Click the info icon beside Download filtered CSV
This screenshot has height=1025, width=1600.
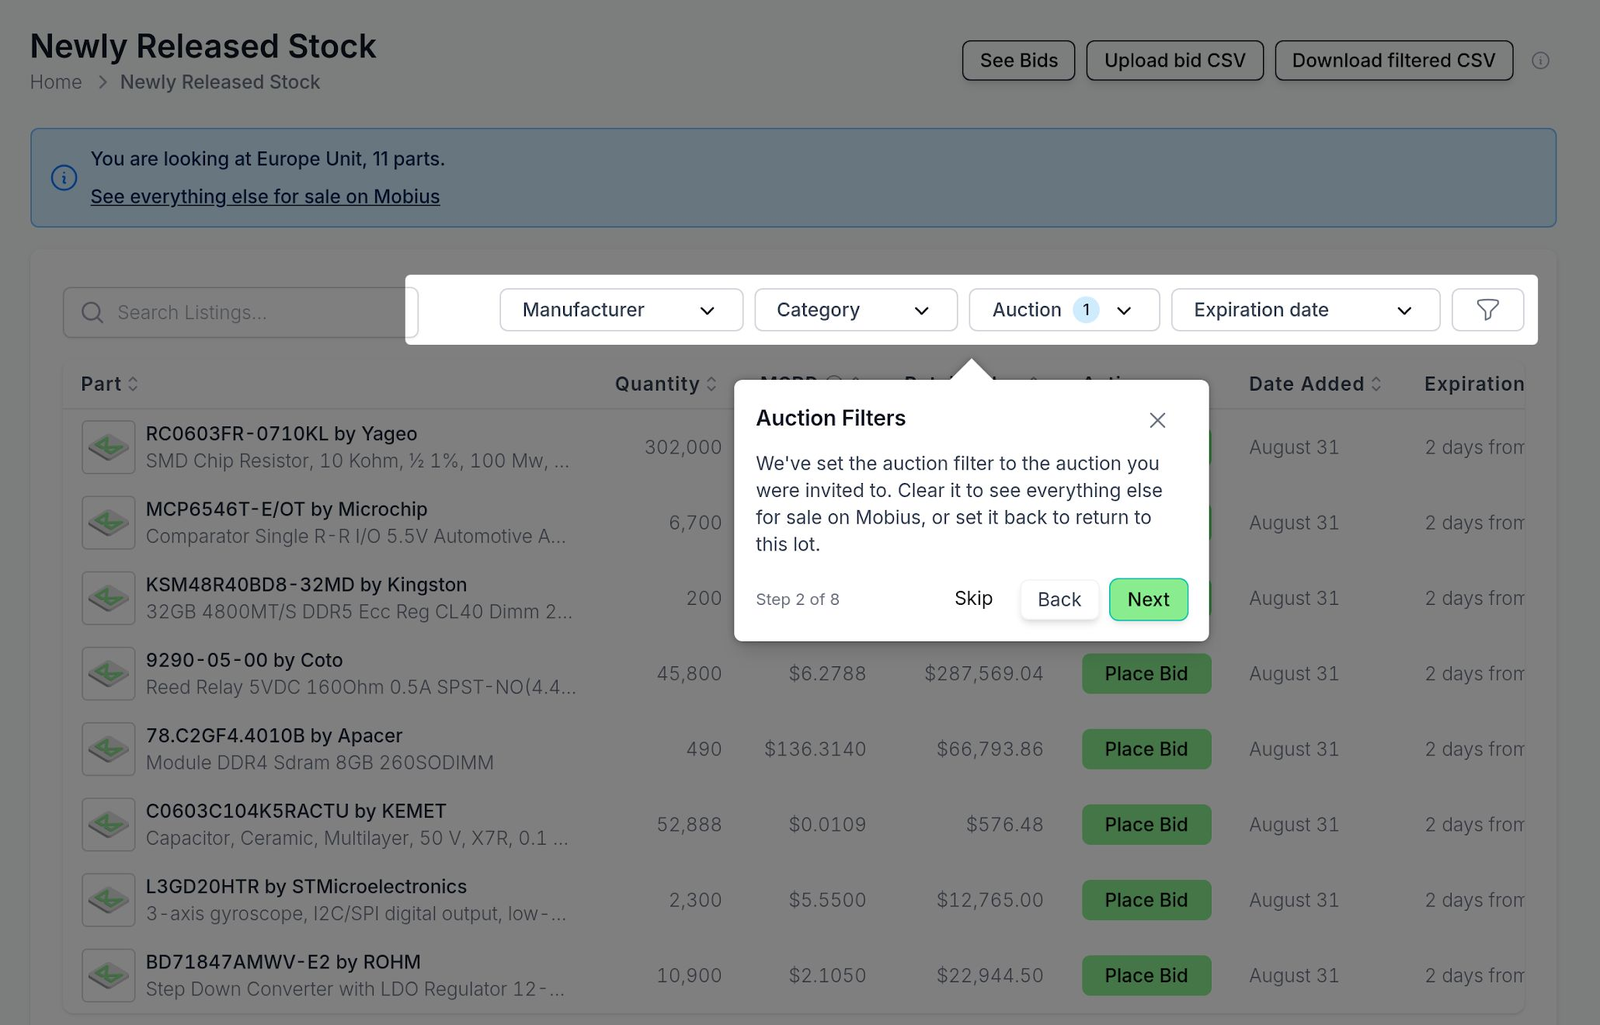[x=1540, y=61]
